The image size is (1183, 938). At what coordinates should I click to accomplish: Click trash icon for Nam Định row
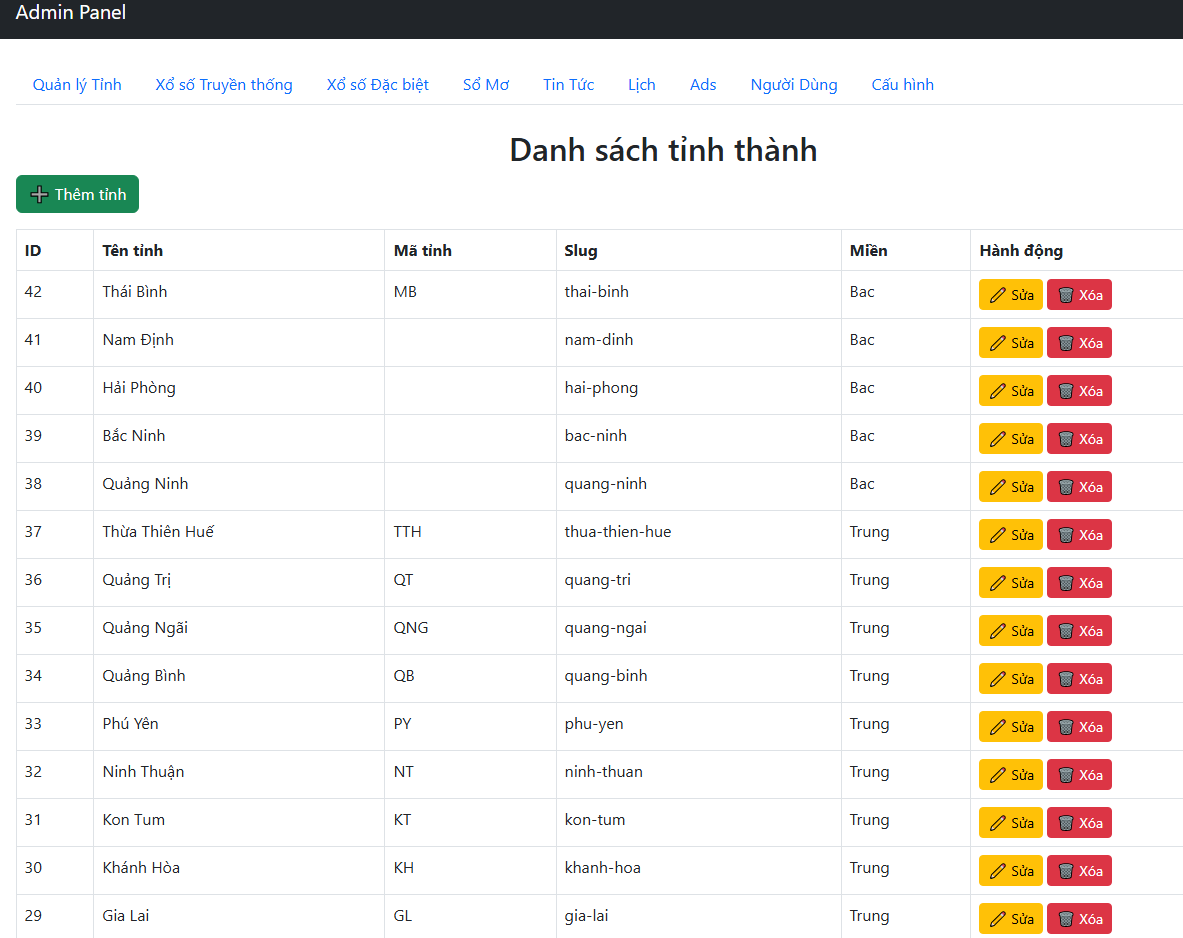point(1066,343)
